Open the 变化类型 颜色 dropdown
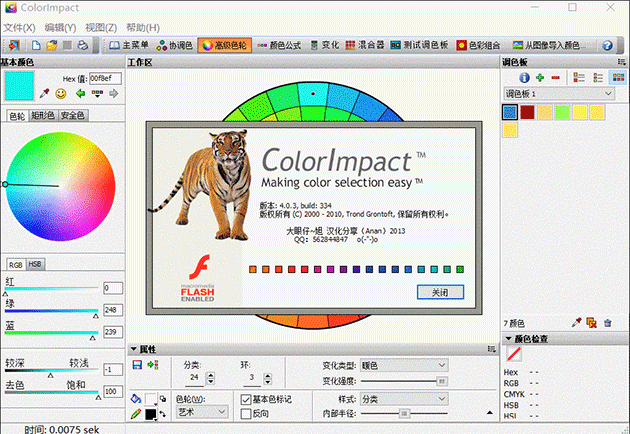This screenshot has height=434, width=630. click(404, 365)
